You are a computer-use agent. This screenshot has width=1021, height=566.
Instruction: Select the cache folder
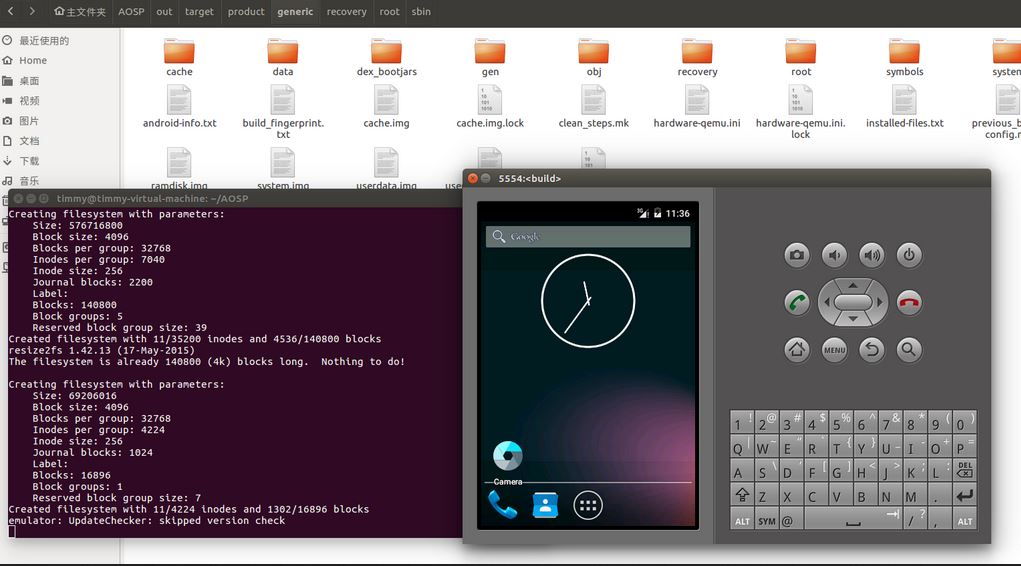pyautogui.click(x=179, y=57)
